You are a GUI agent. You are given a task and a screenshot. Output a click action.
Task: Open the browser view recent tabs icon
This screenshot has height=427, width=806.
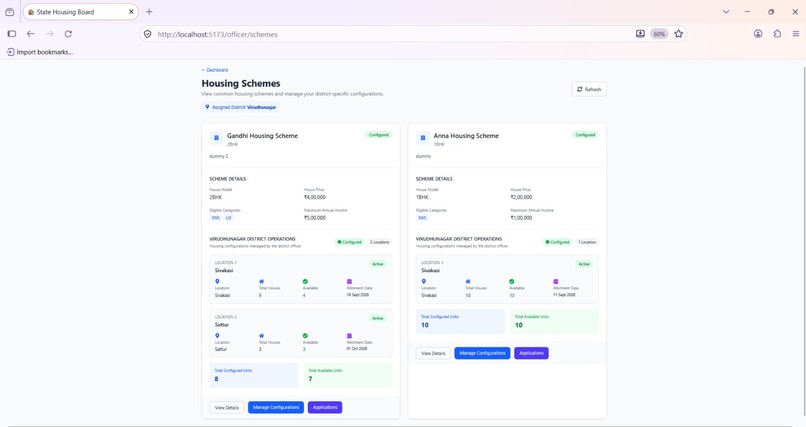(9, 12)
